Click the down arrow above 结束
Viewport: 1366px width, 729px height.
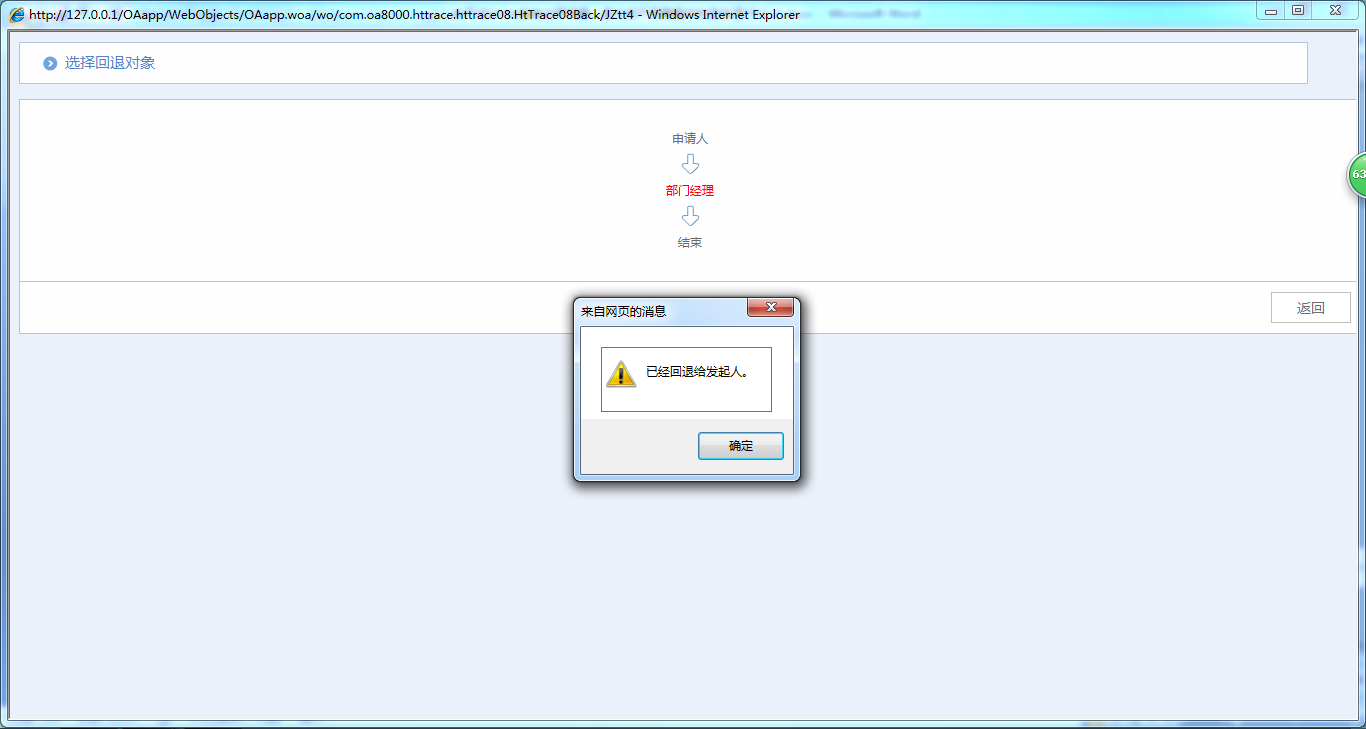690,217
